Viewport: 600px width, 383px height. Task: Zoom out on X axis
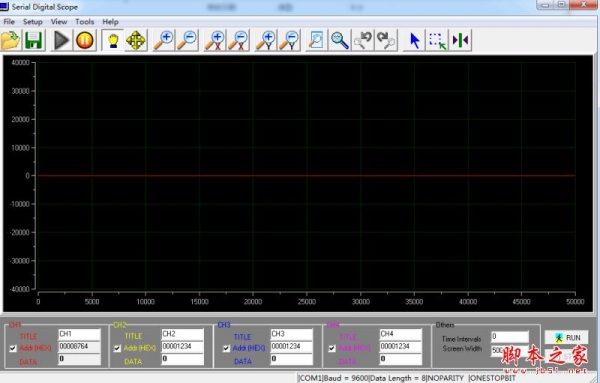pos(238,40)
